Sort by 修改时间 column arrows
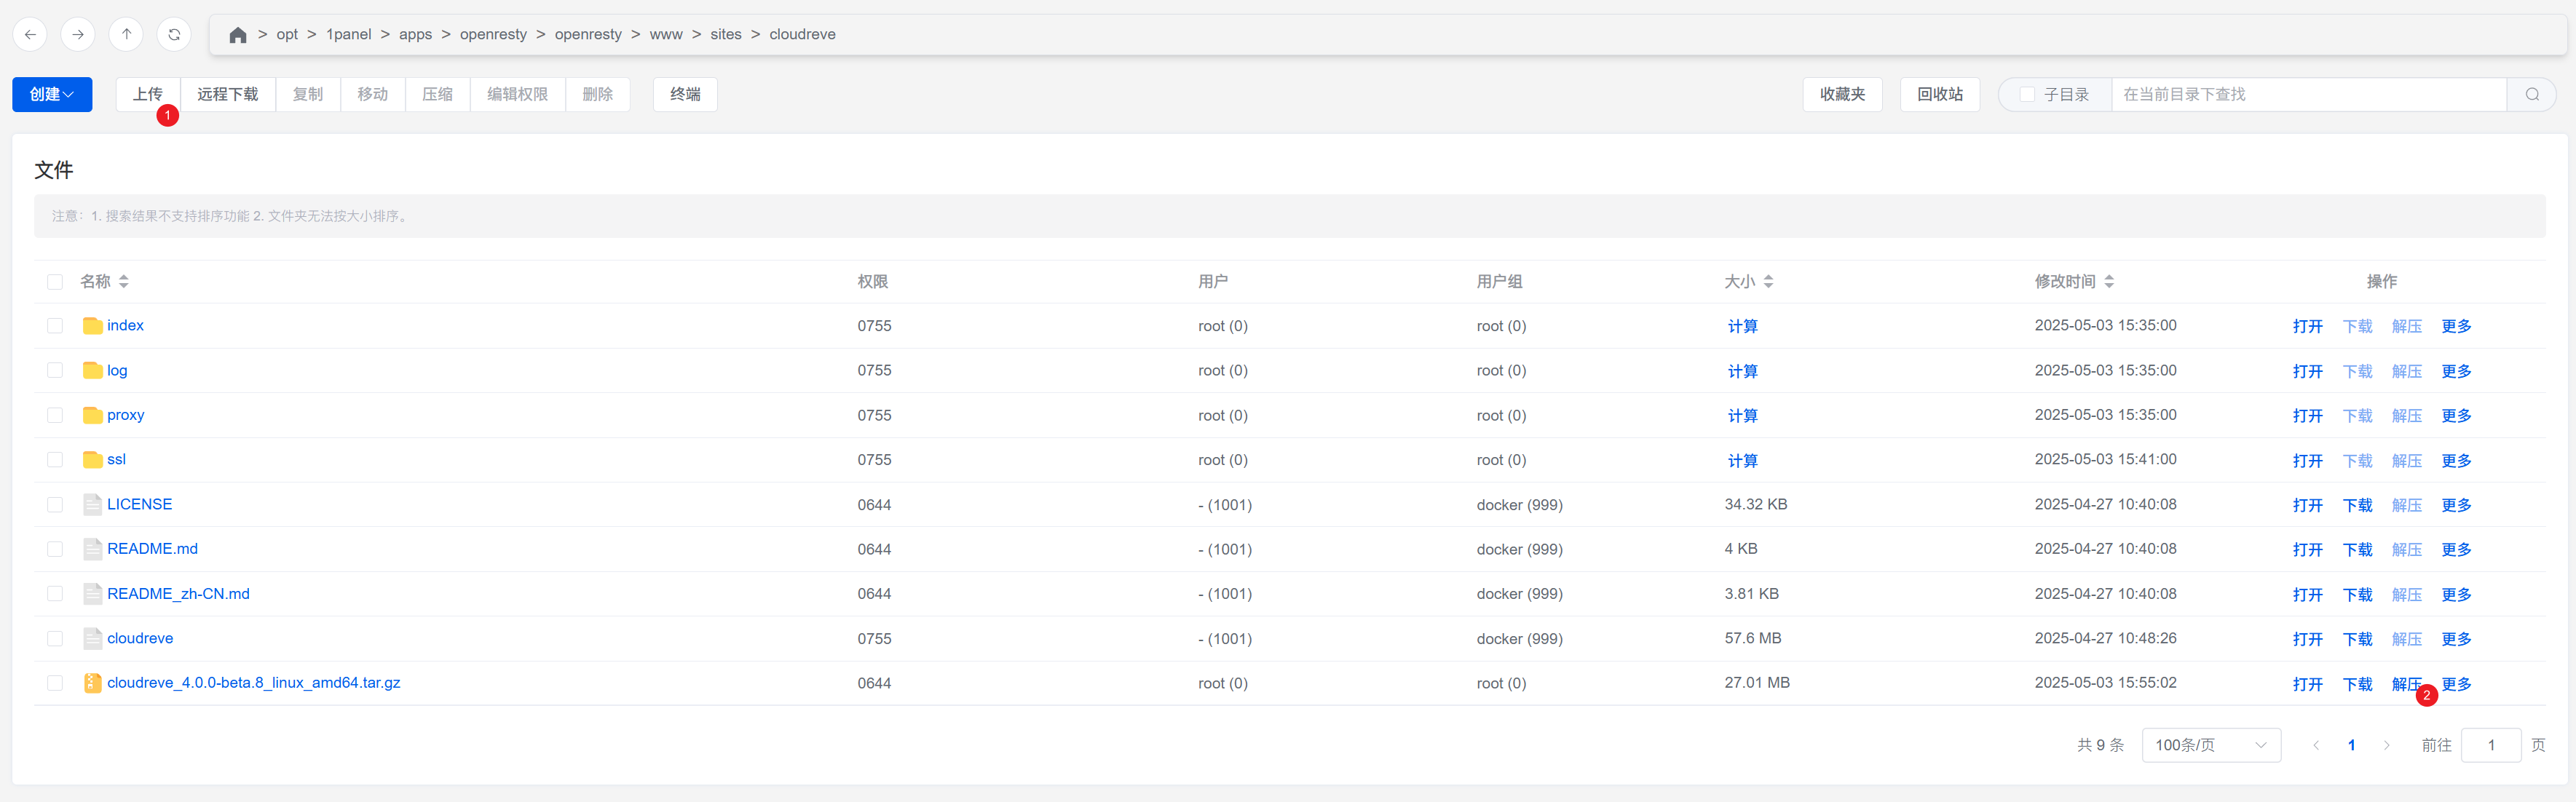The height and width of the screenshot is (802, 2576). click(x=2109, y=282)
